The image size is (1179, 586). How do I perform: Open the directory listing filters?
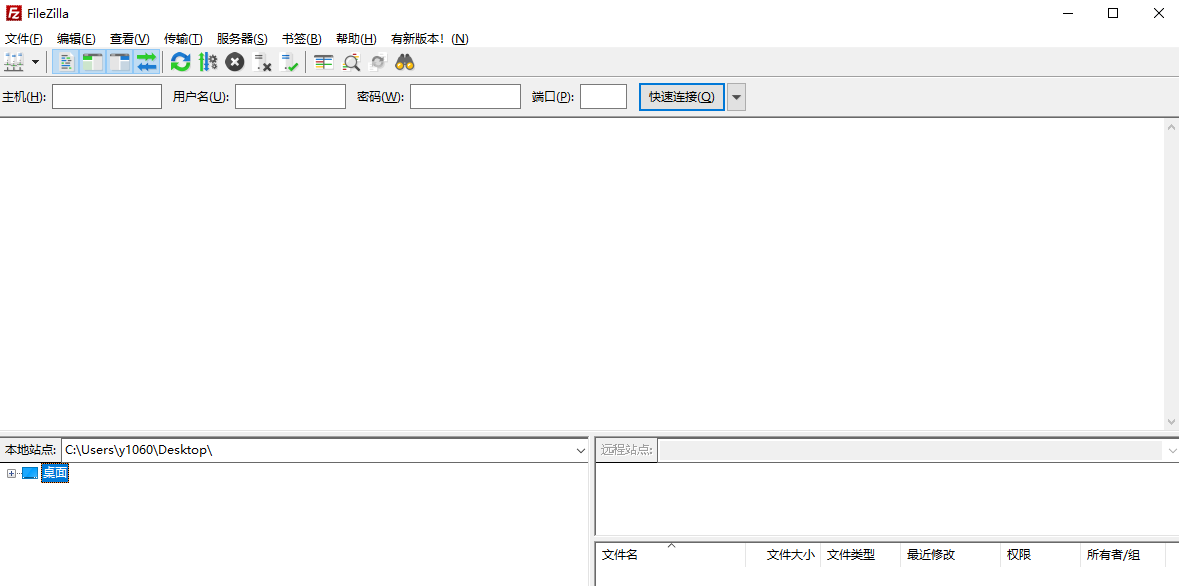click(322, 62)
